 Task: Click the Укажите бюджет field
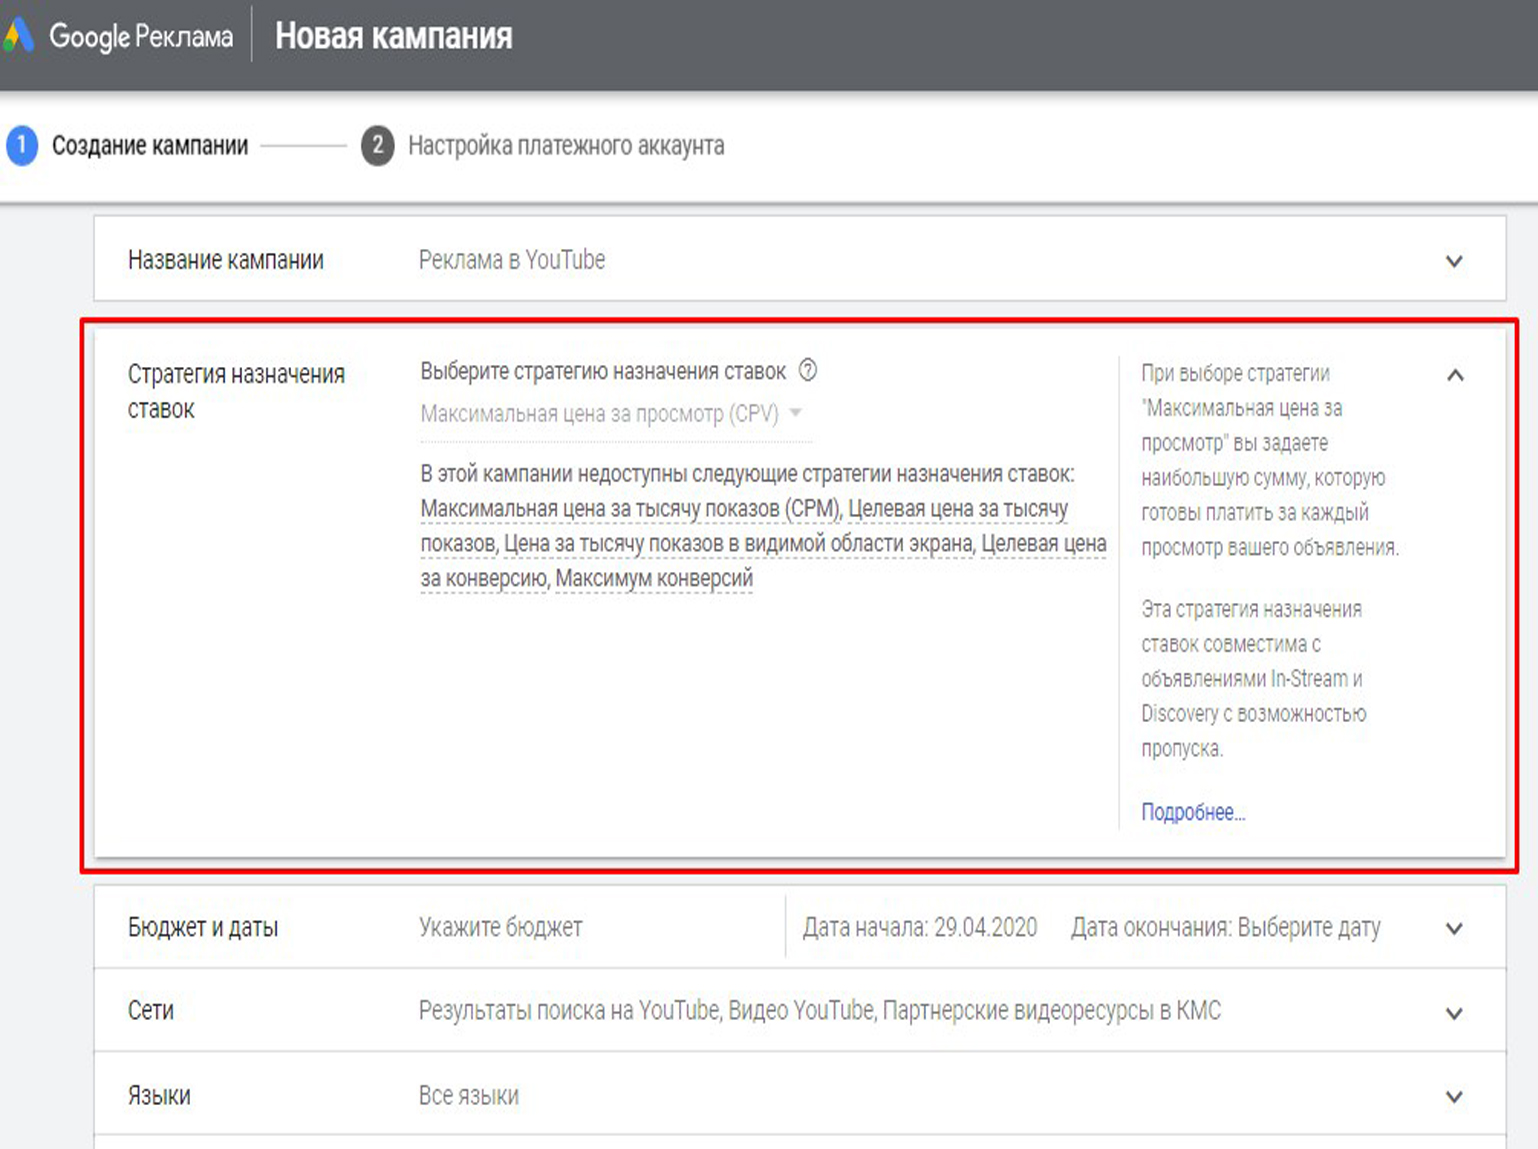click(500, 928)
